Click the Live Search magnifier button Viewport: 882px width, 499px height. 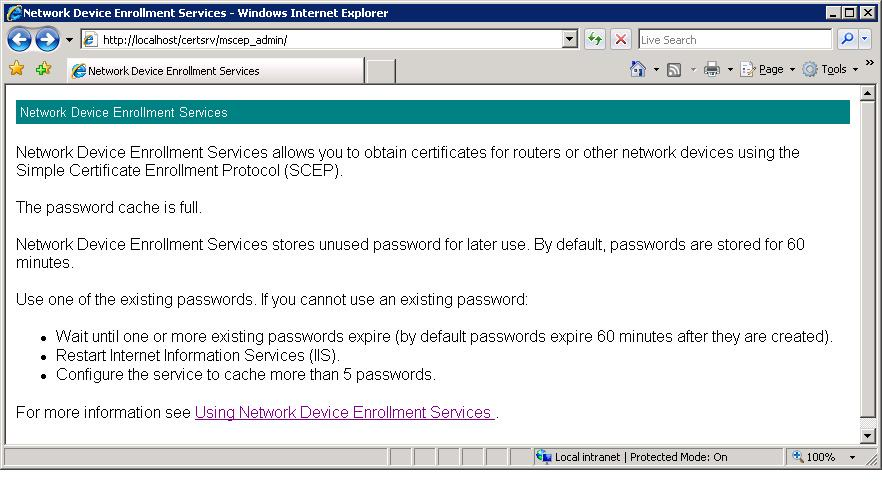click(847, 40)
